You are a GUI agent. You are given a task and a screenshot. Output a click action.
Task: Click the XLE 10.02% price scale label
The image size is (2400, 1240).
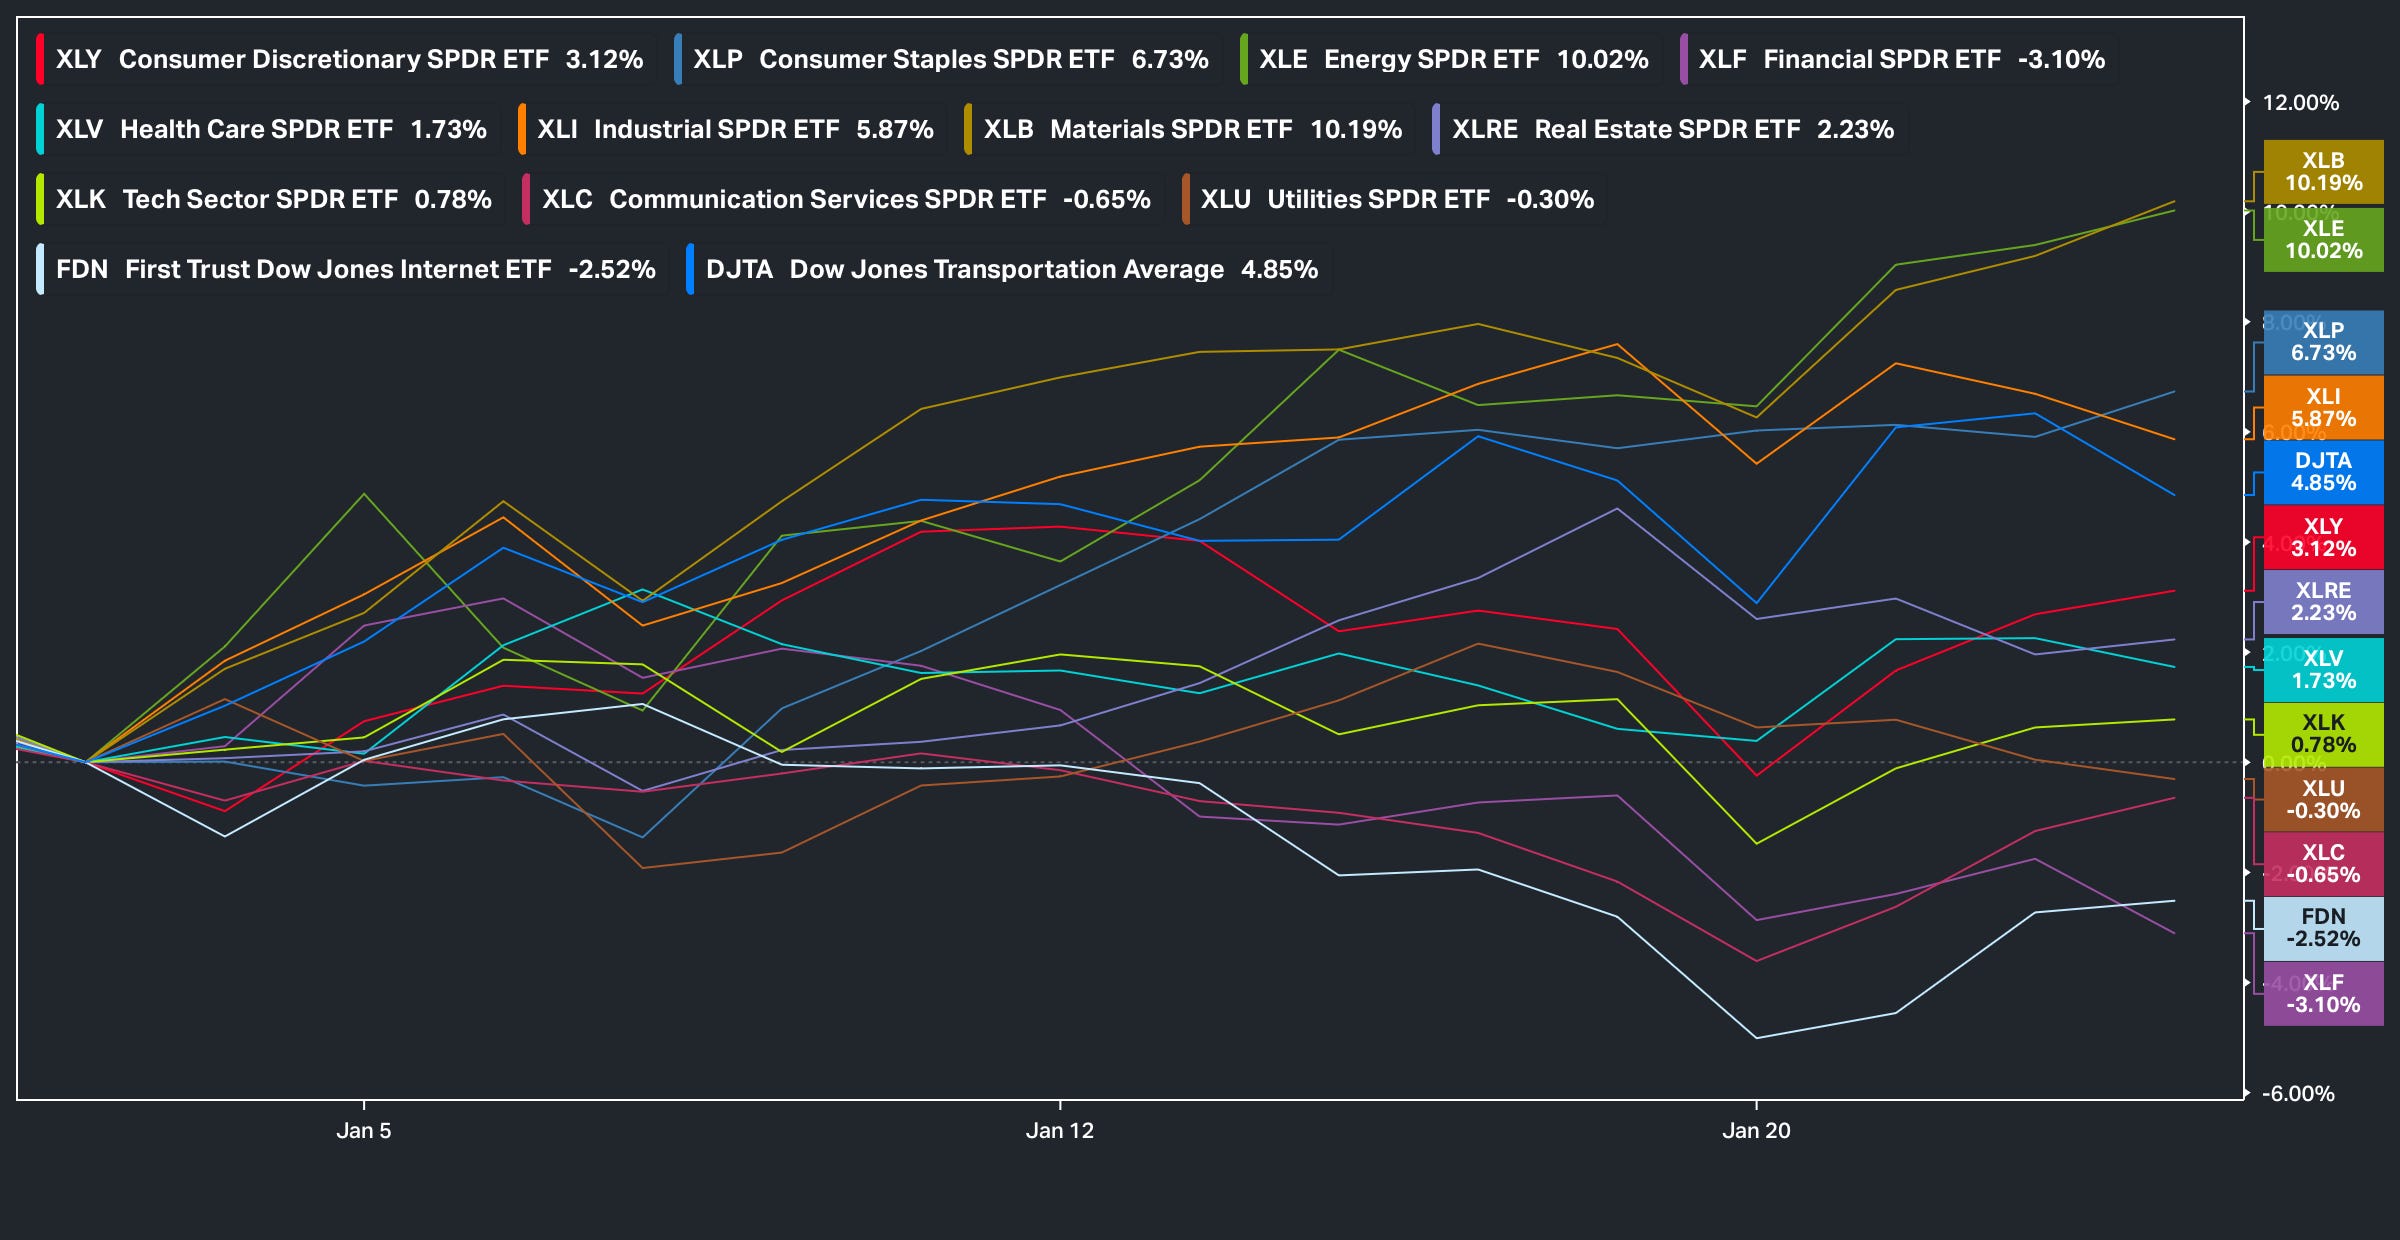[x=2322, y=240]
